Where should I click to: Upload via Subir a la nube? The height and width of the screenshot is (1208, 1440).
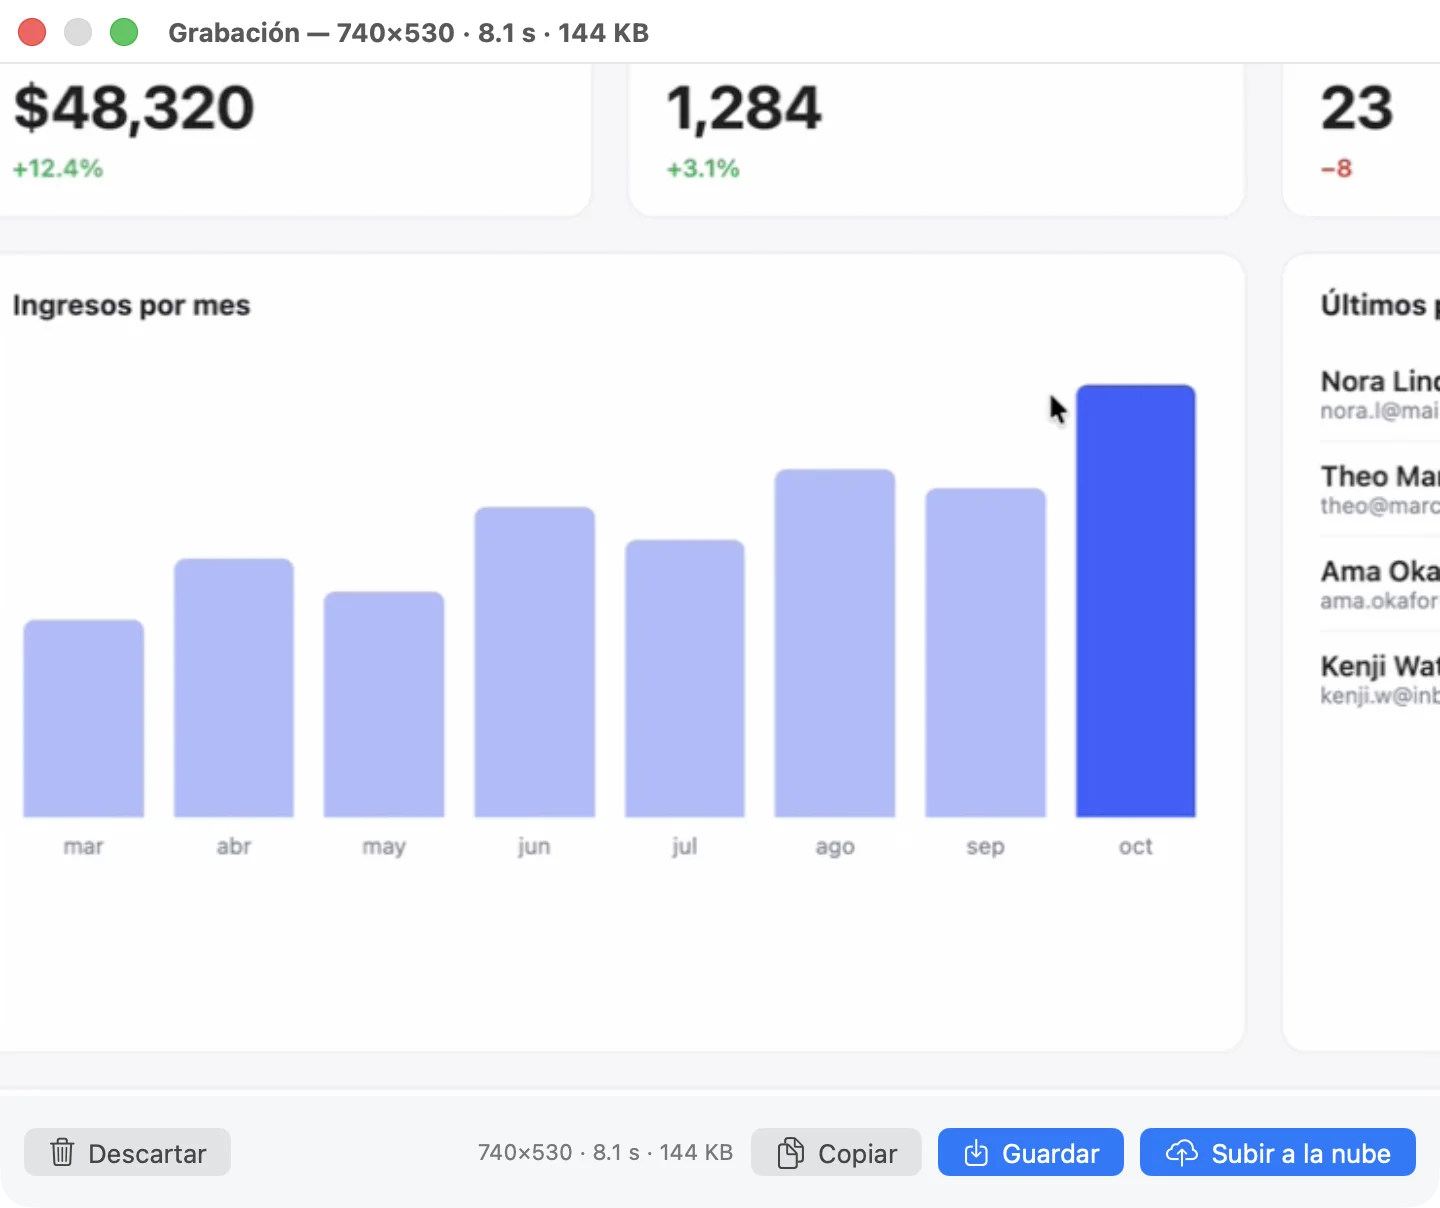pos(1278,1153)
